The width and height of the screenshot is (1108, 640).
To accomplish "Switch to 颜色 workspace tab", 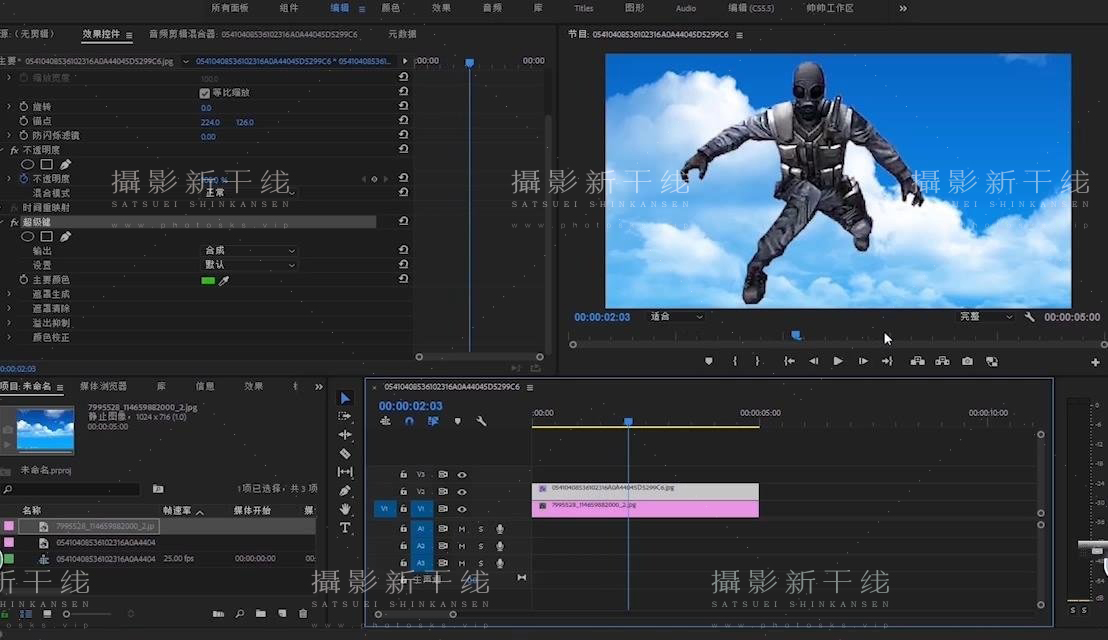I will click(x=391, y=8).
